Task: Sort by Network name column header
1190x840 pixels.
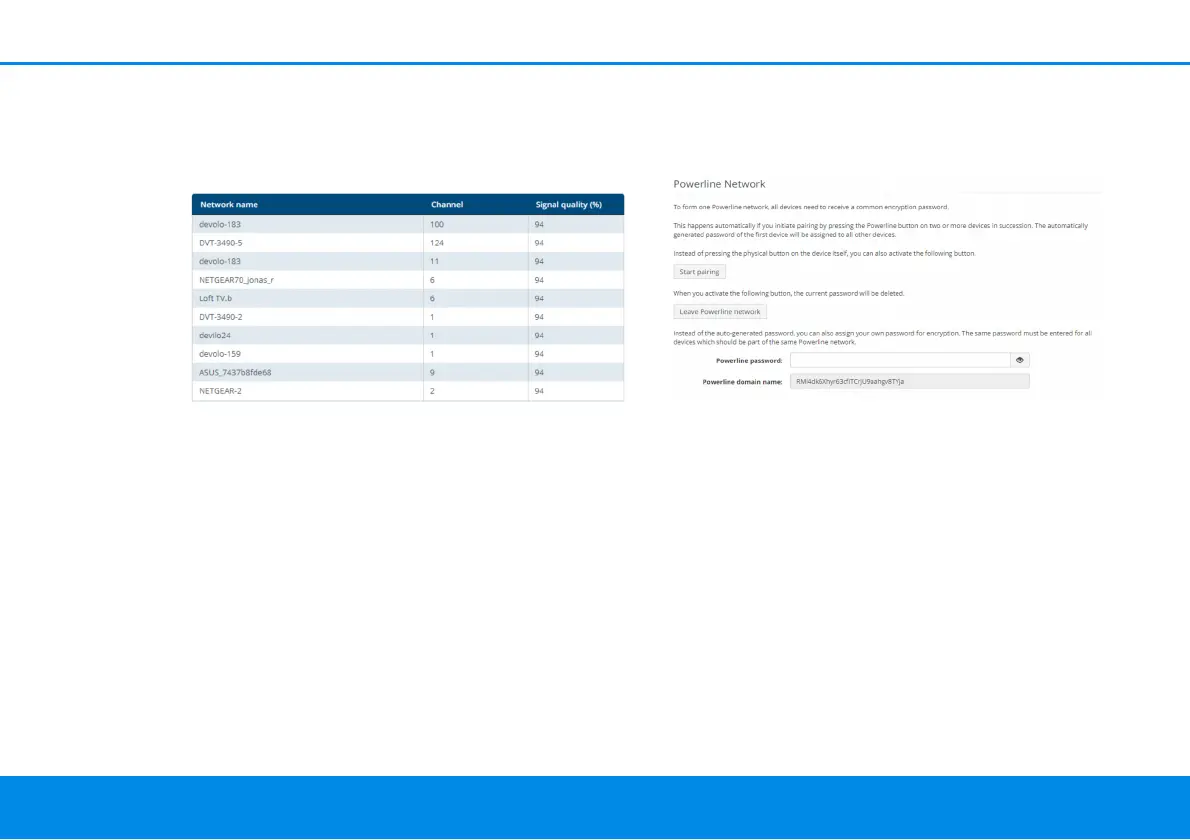Action: tap(228, 204)
